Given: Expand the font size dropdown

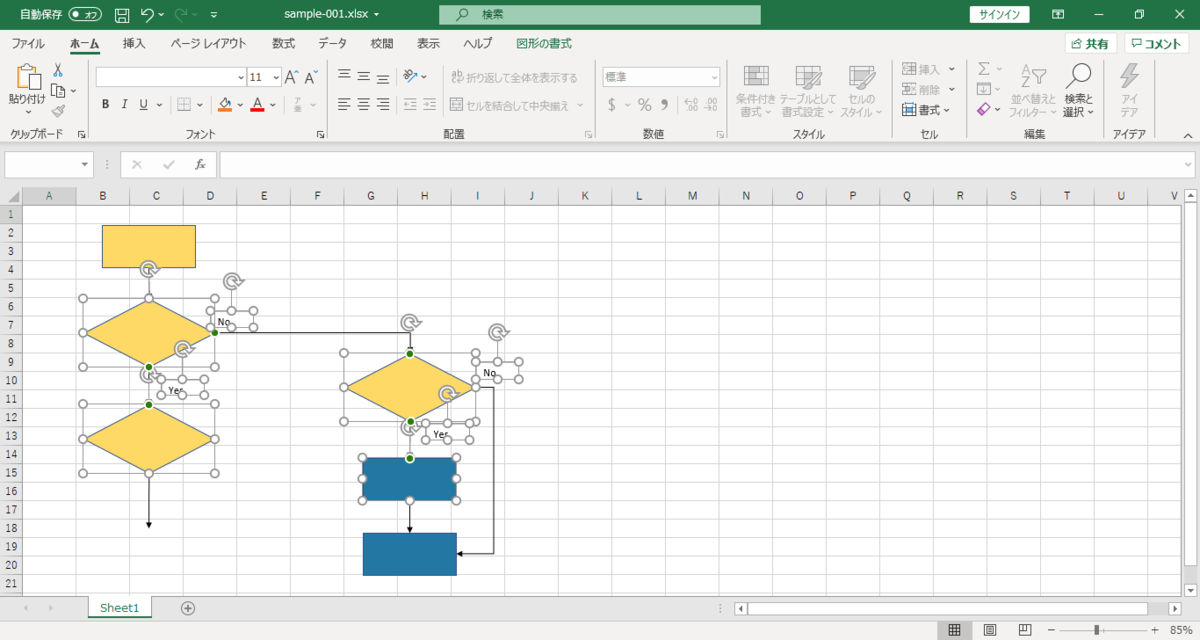Looking at the screenshot, I should pos(277,76).
